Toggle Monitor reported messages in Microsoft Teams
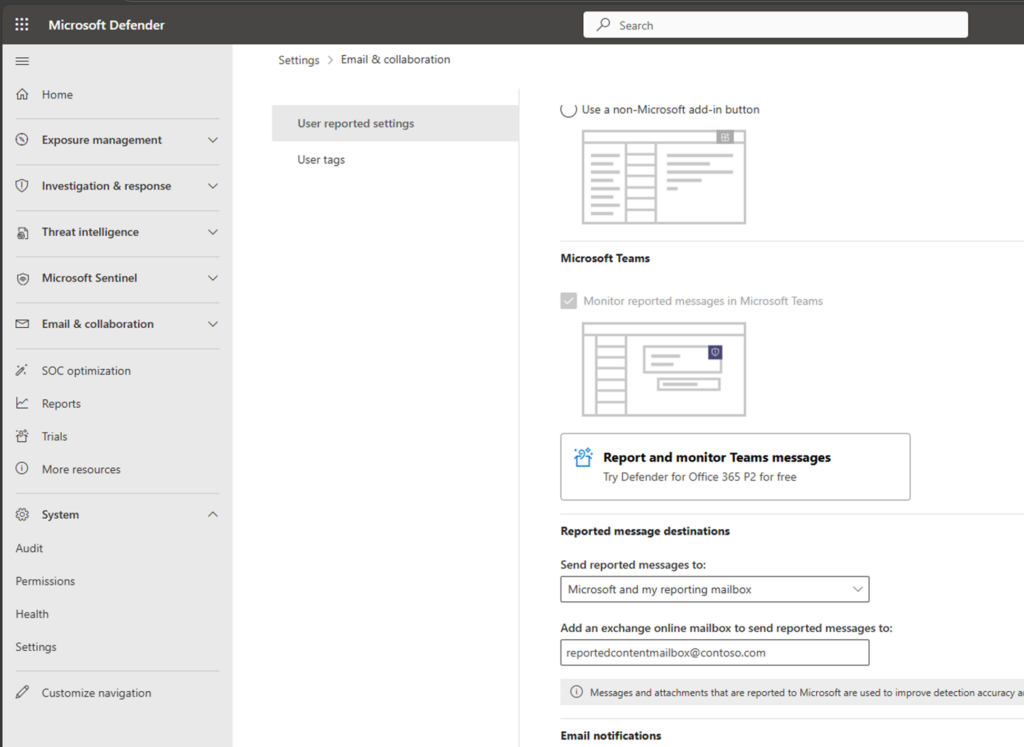 tap(569, 301)
